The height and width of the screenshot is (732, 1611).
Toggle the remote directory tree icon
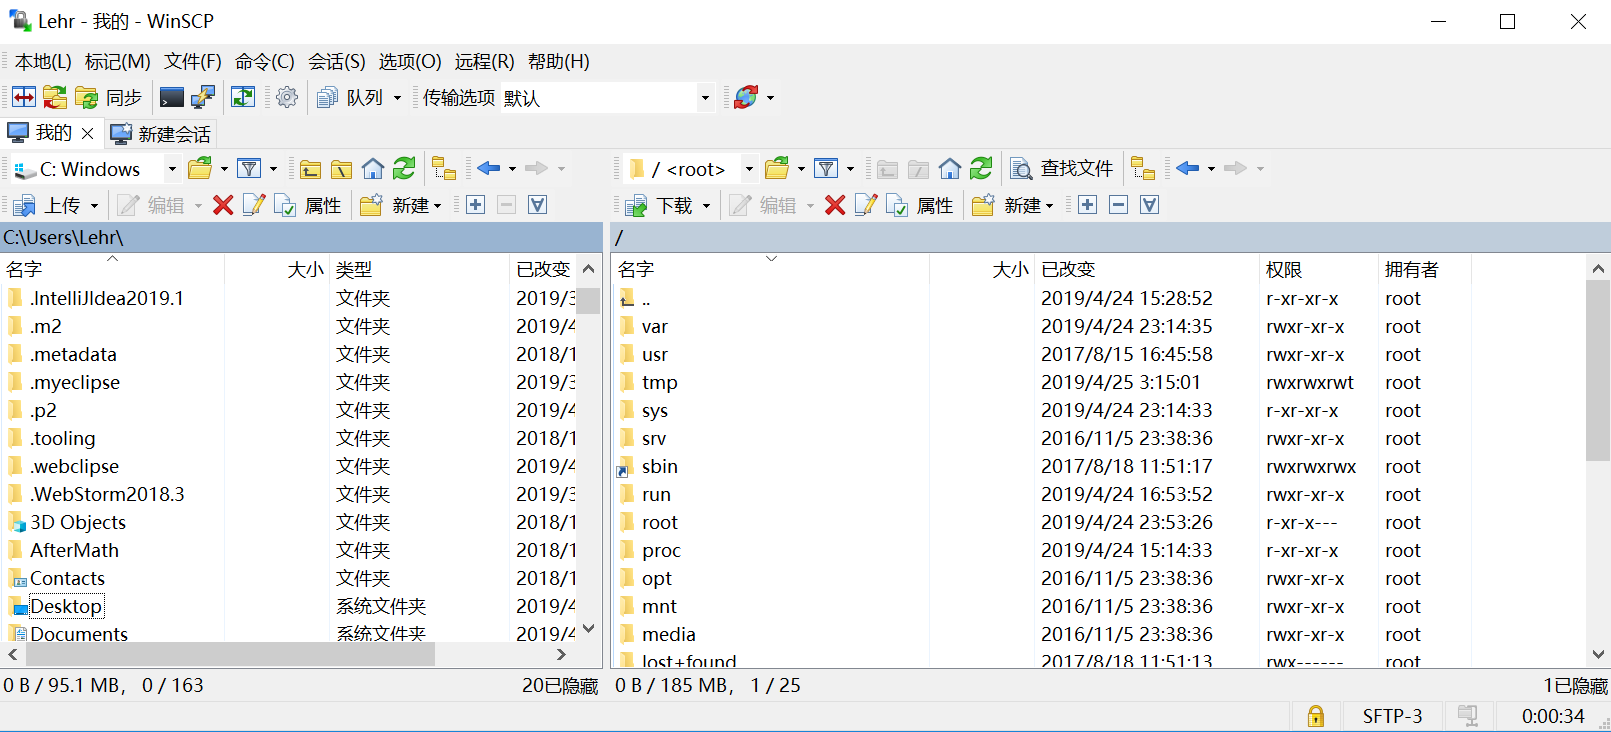(x=1143, y=168)
